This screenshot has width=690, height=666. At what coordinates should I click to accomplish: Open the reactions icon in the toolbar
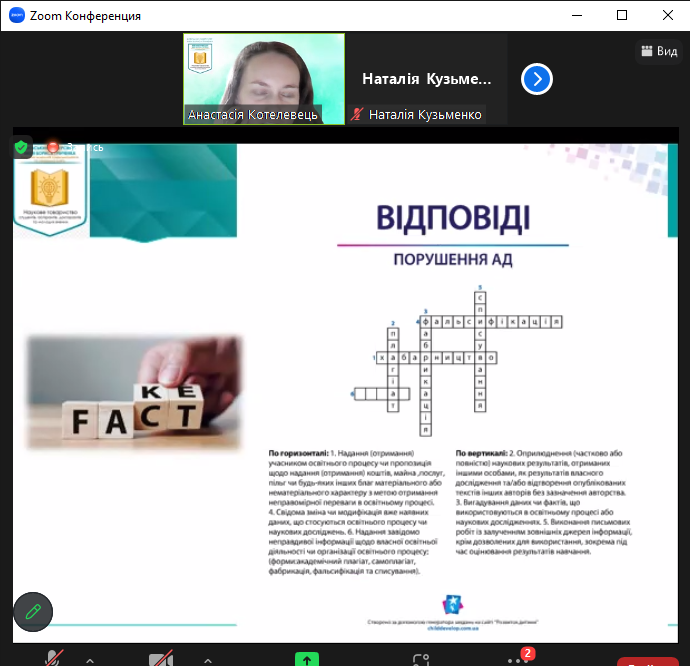pyautogui.click(x=421, y=659)
